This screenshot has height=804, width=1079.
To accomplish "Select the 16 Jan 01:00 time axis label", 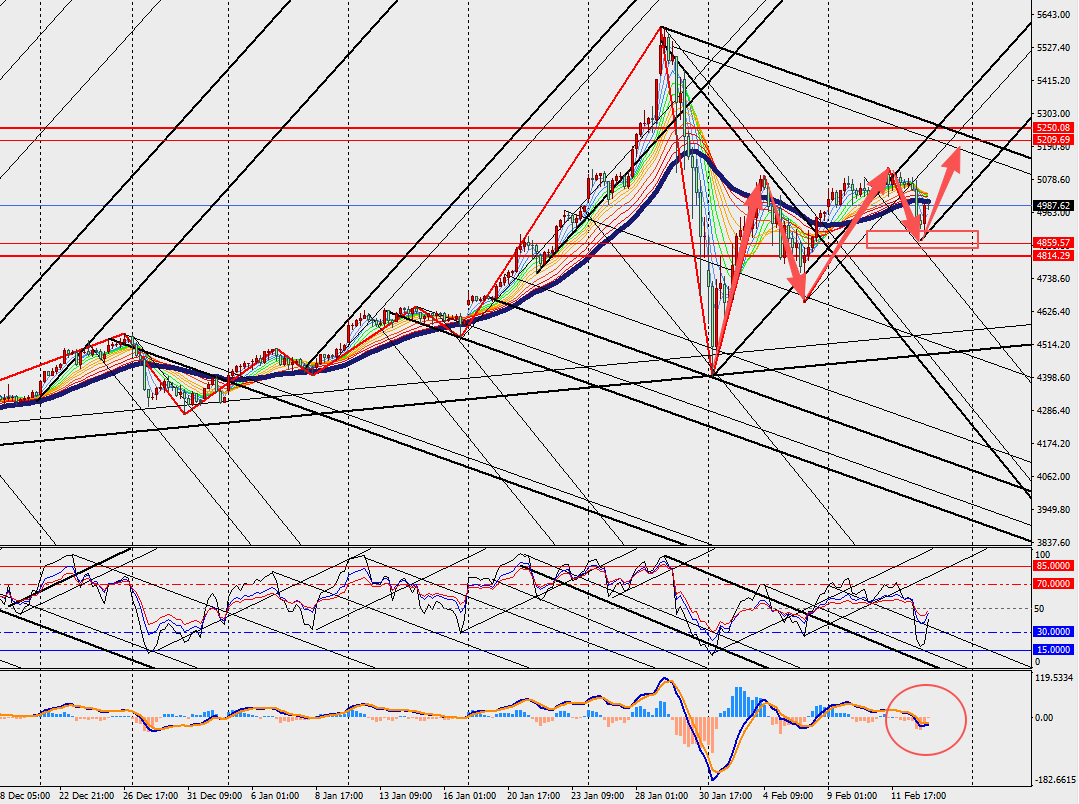I will point(468,795).
